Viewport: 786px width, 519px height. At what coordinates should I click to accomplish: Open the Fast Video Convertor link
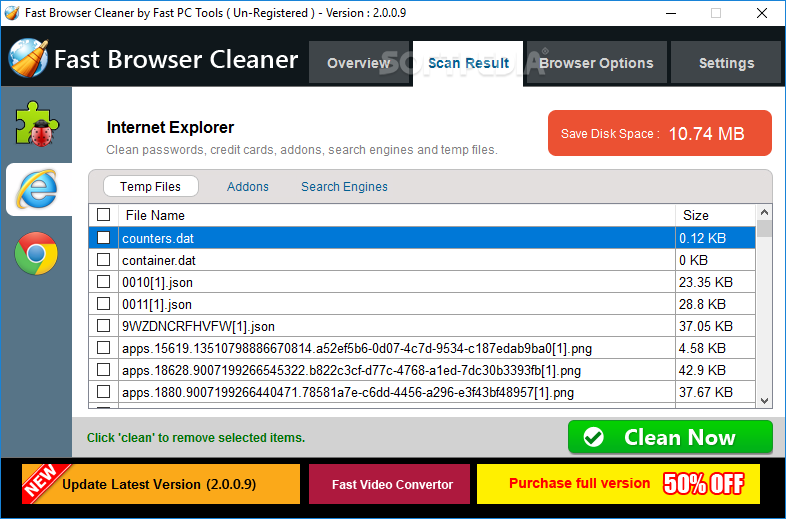(389, 484)
